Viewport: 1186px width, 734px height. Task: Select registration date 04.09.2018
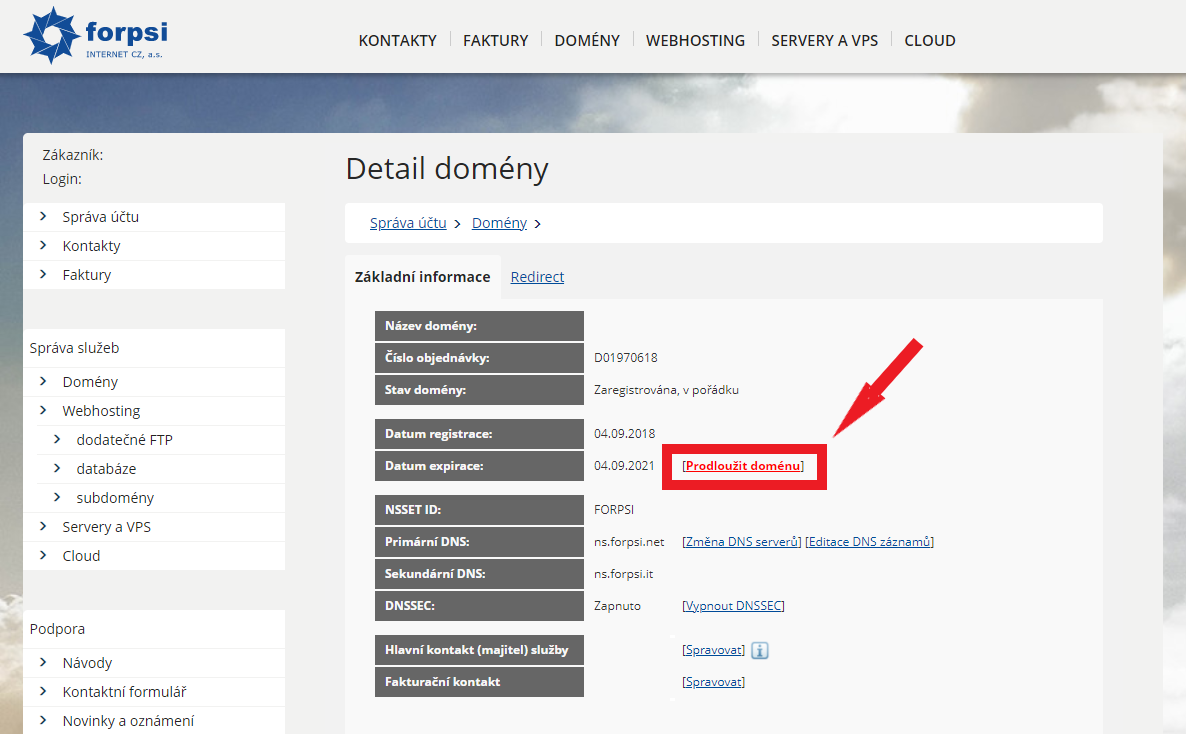[x=625, y=434]
